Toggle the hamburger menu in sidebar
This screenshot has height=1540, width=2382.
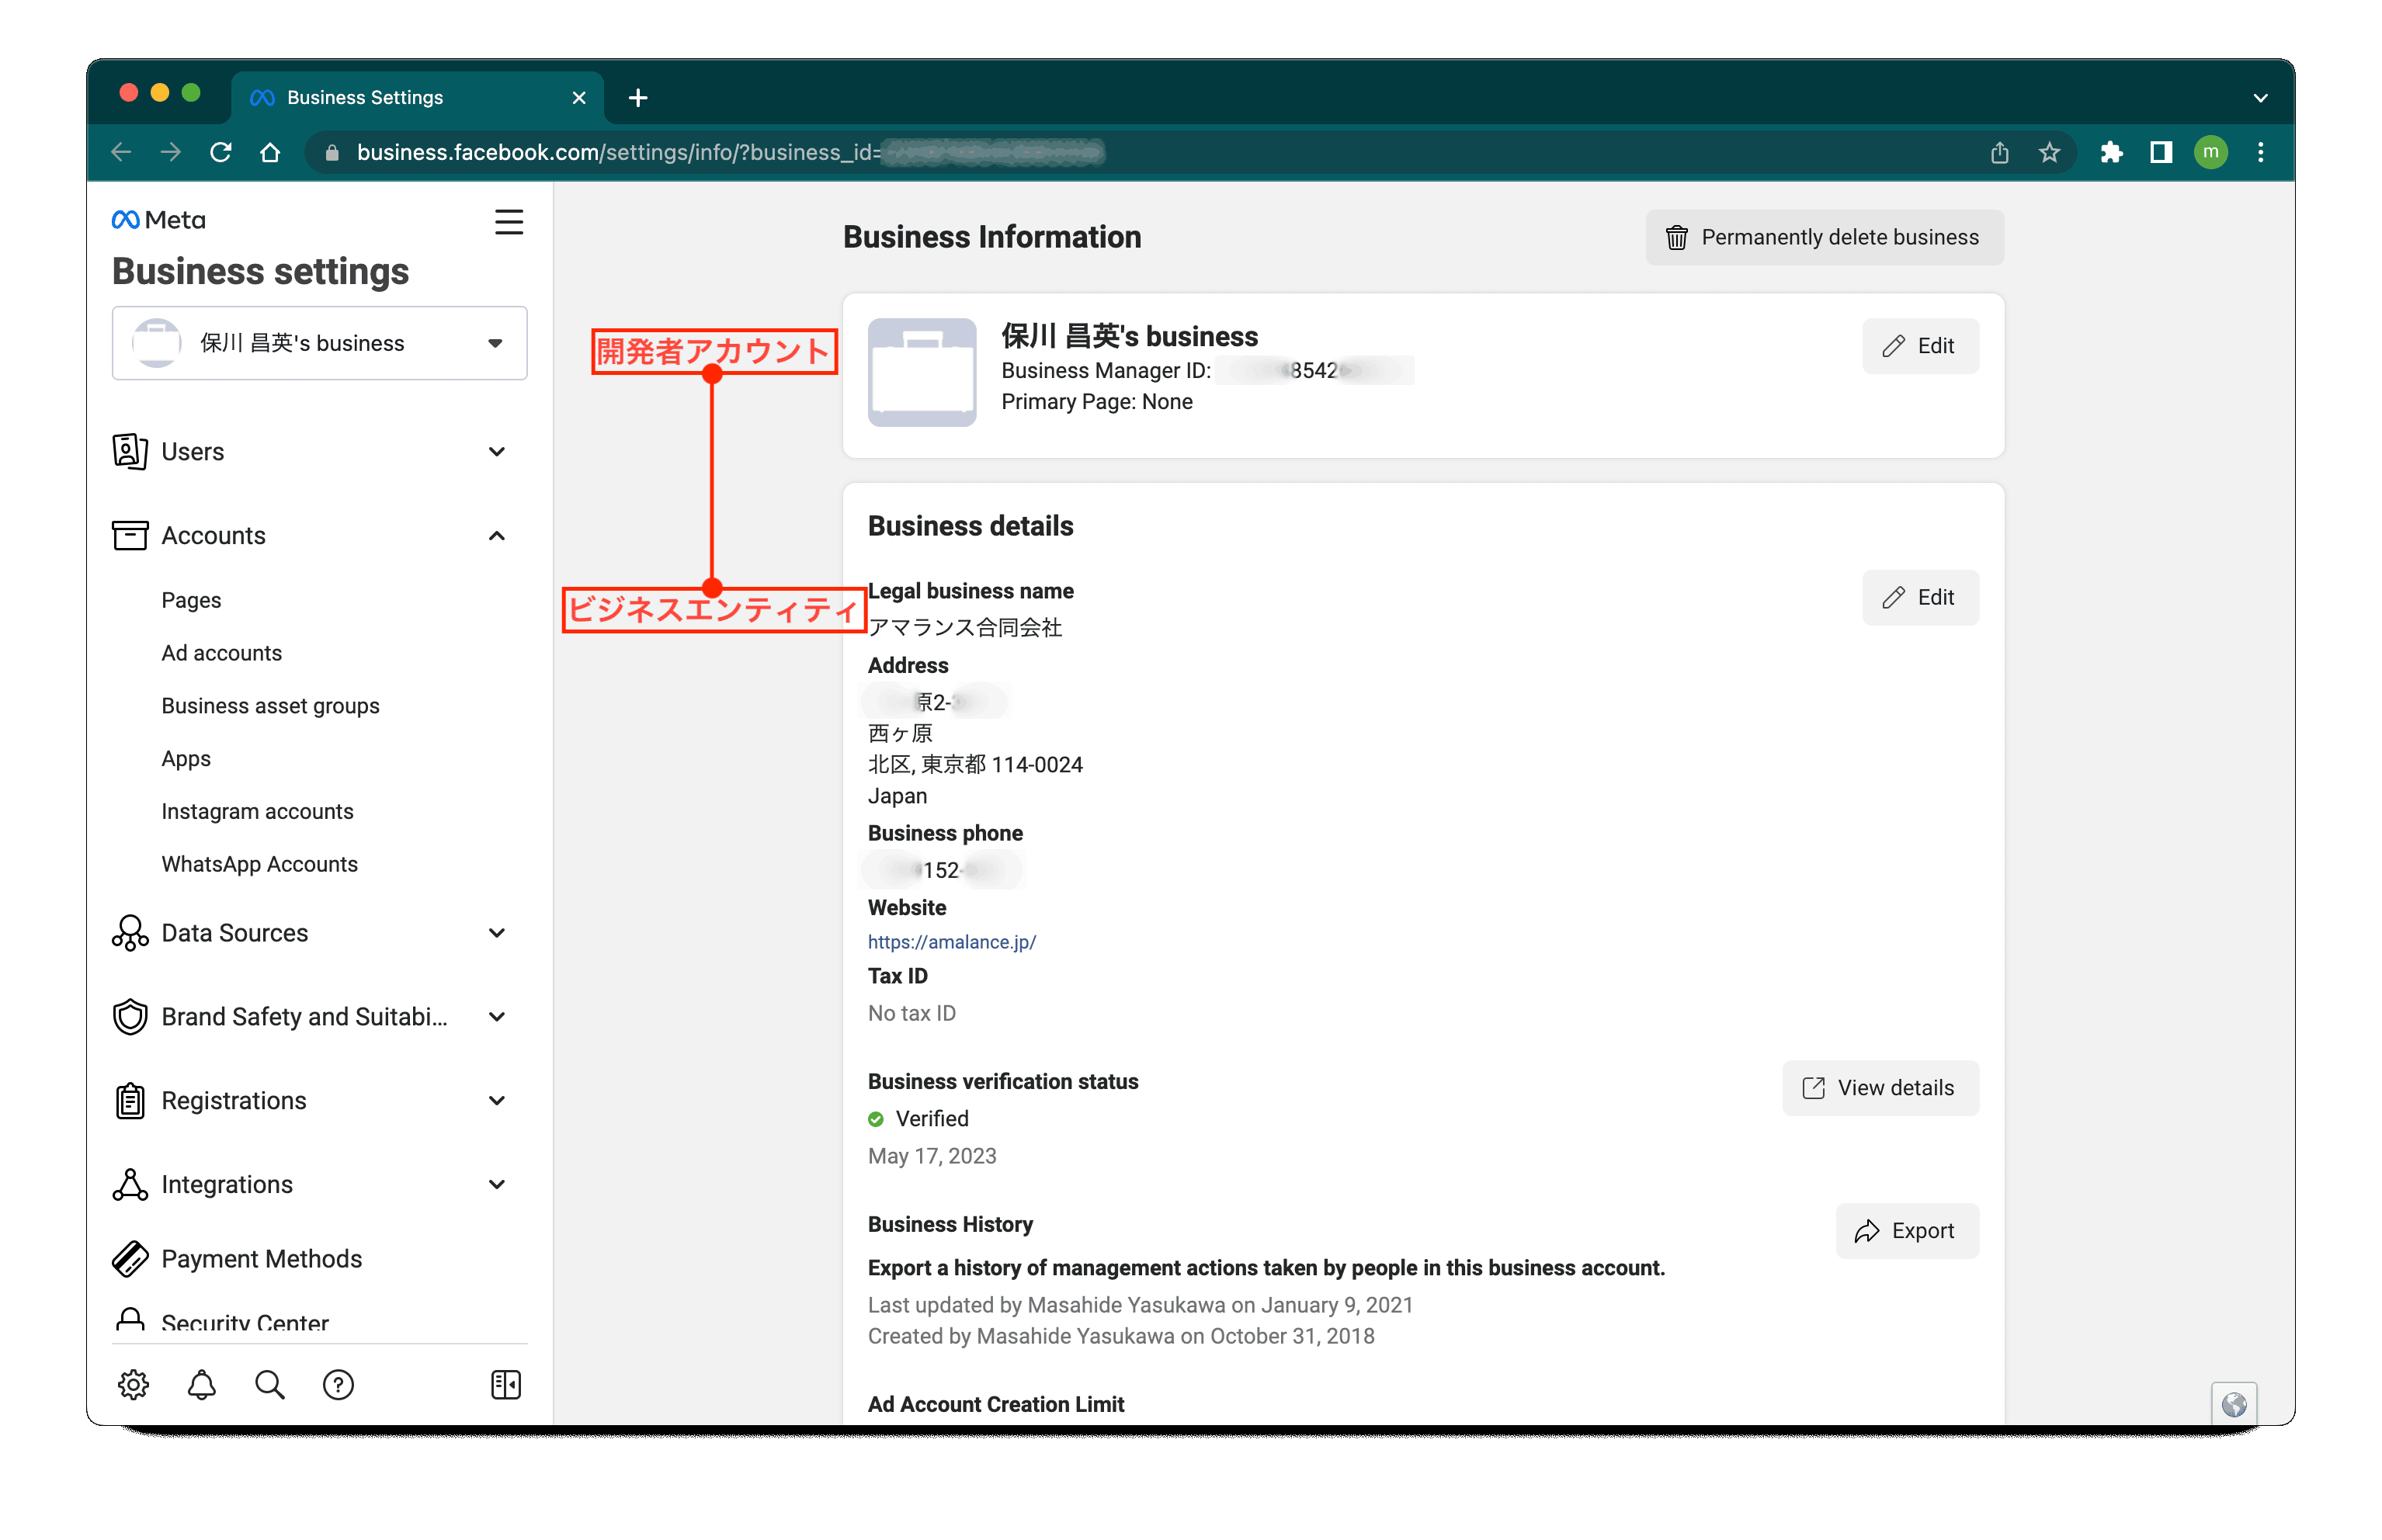(508, 221)
